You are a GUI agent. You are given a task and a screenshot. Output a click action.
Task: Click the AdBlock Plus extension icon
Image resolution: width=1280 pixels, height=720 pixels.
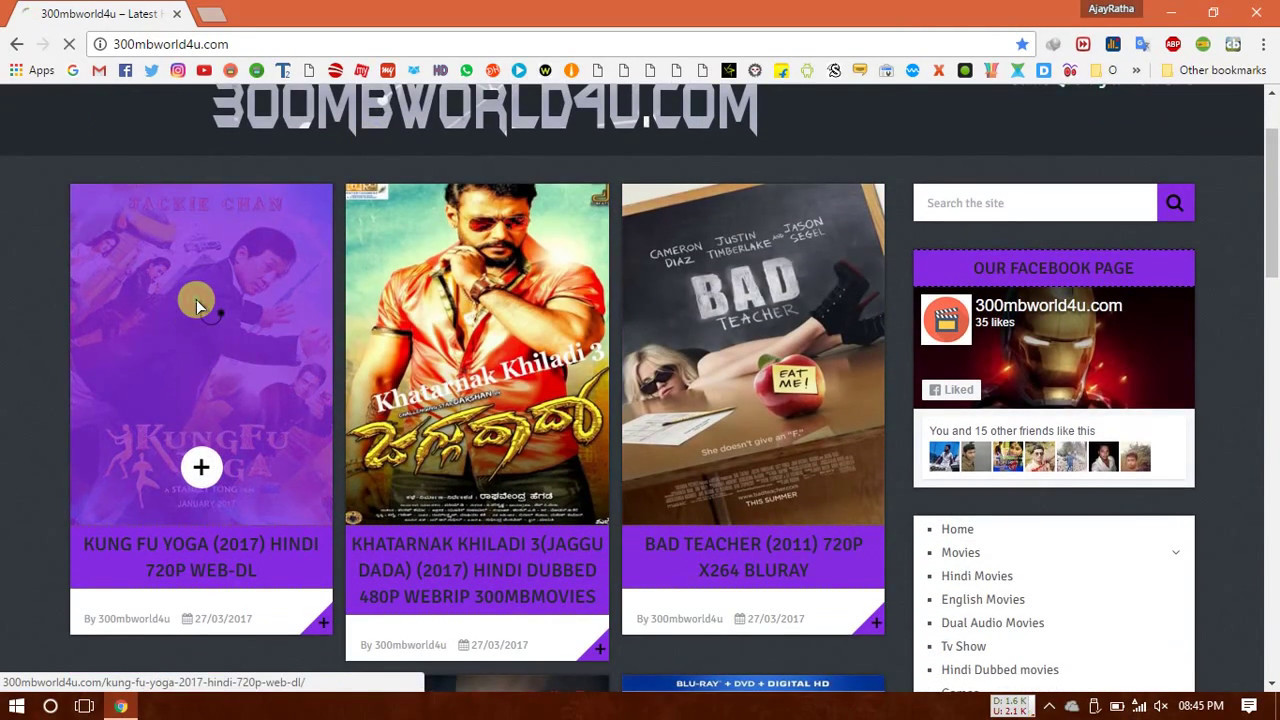click(1173, 44)
